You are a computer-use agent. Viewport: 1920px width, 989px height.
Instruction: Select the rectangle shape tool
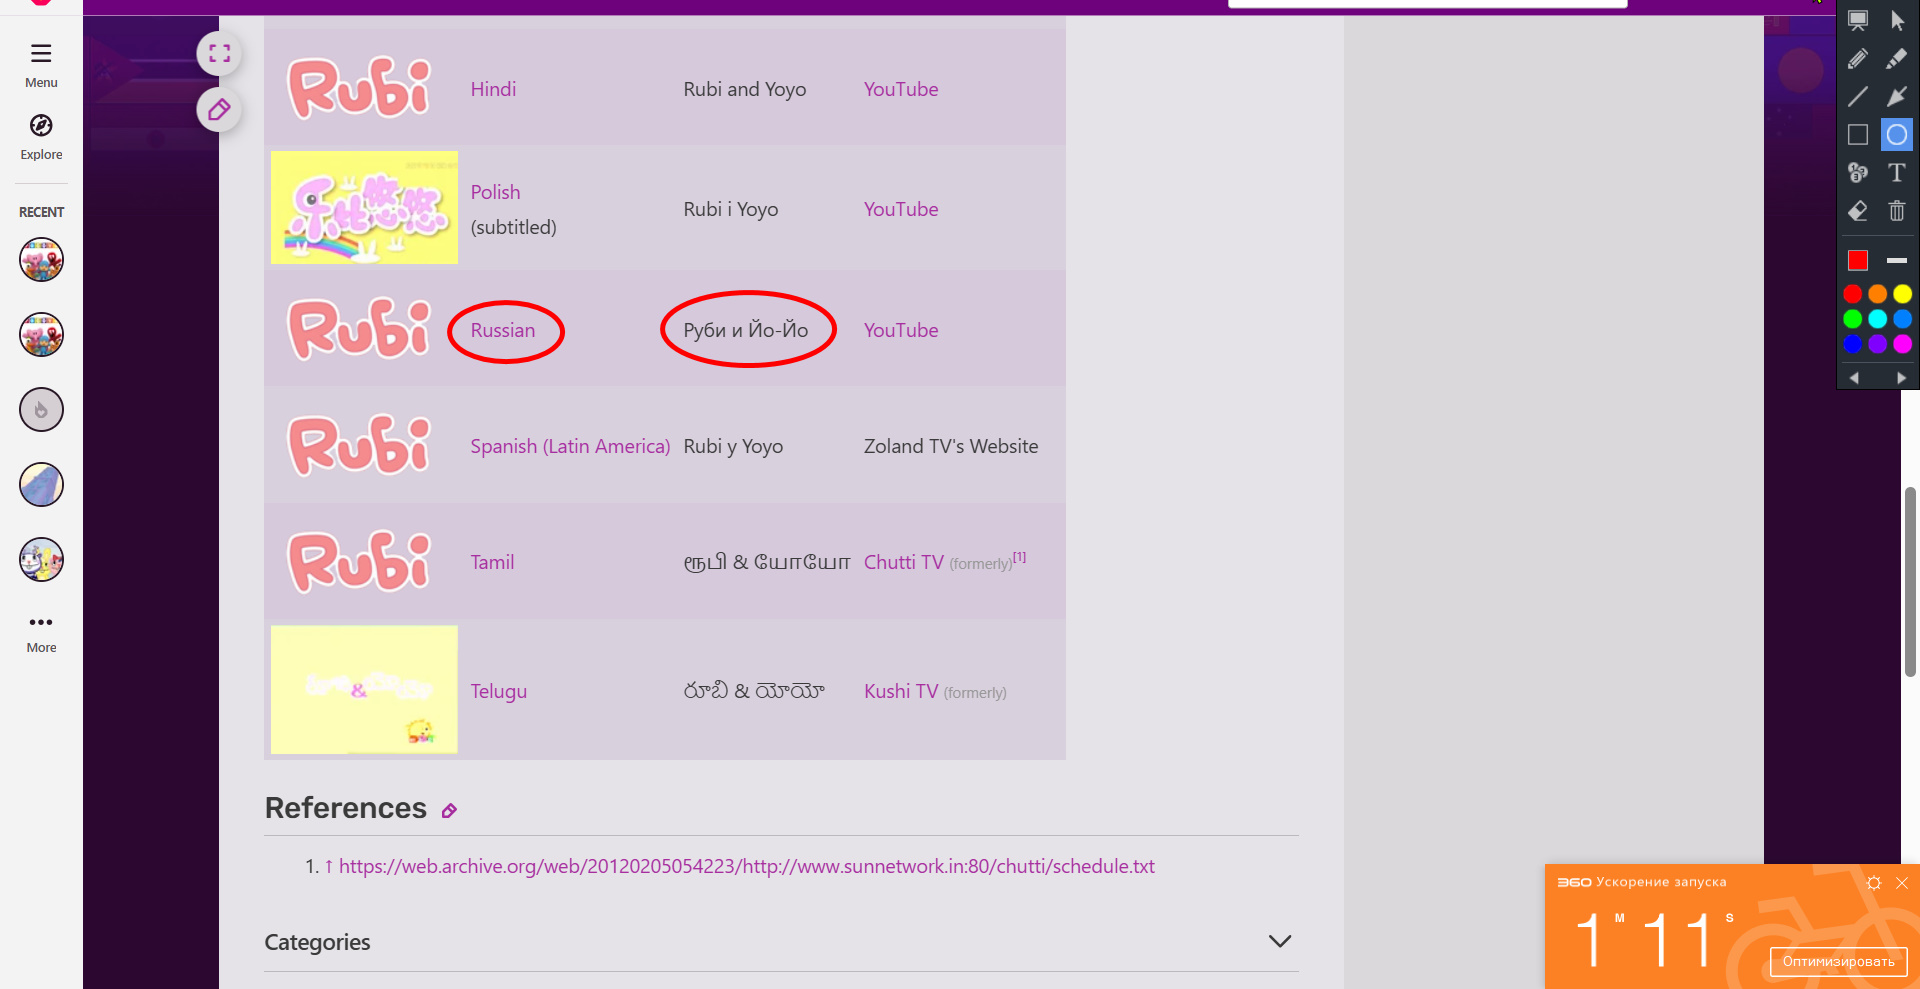coord(1857,135)
